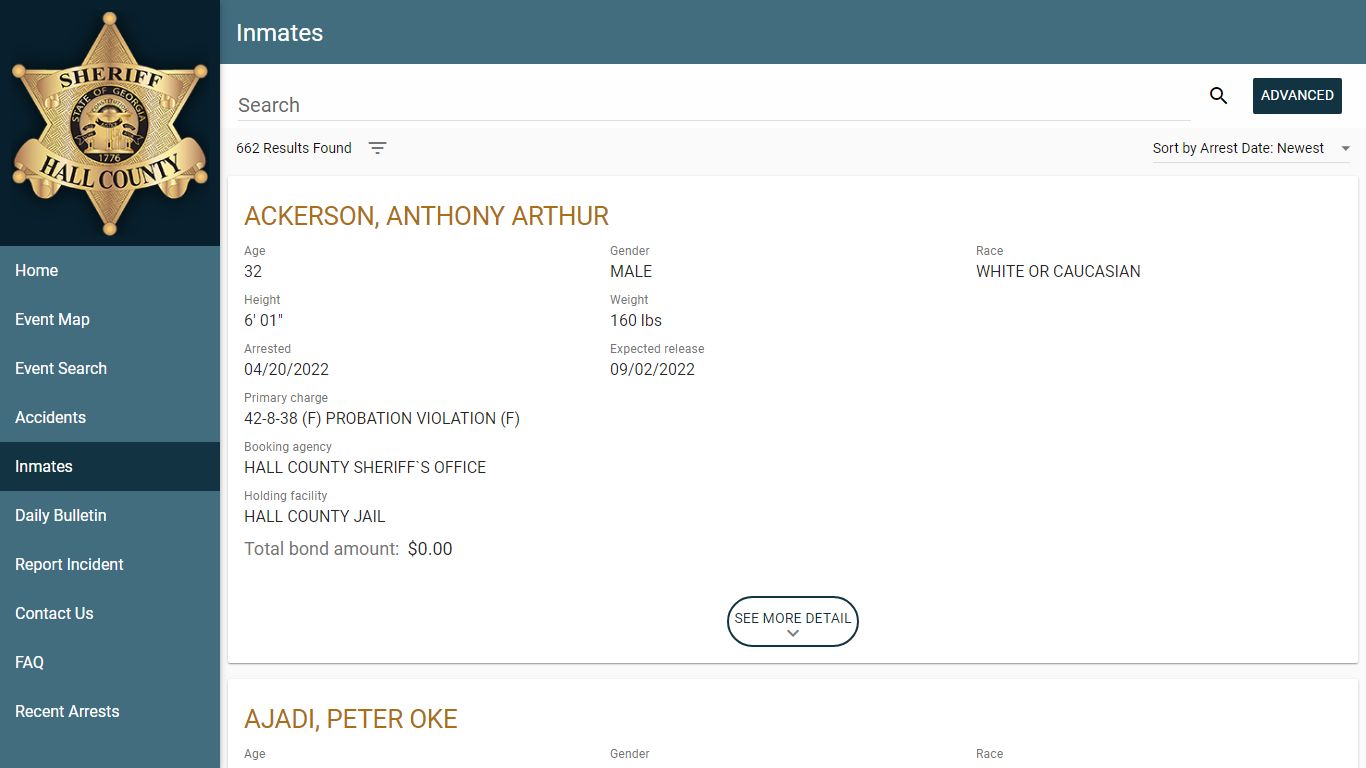
Task: Open inmate record Ackerson, Anthony Arthur
Action: pos(426,216)
